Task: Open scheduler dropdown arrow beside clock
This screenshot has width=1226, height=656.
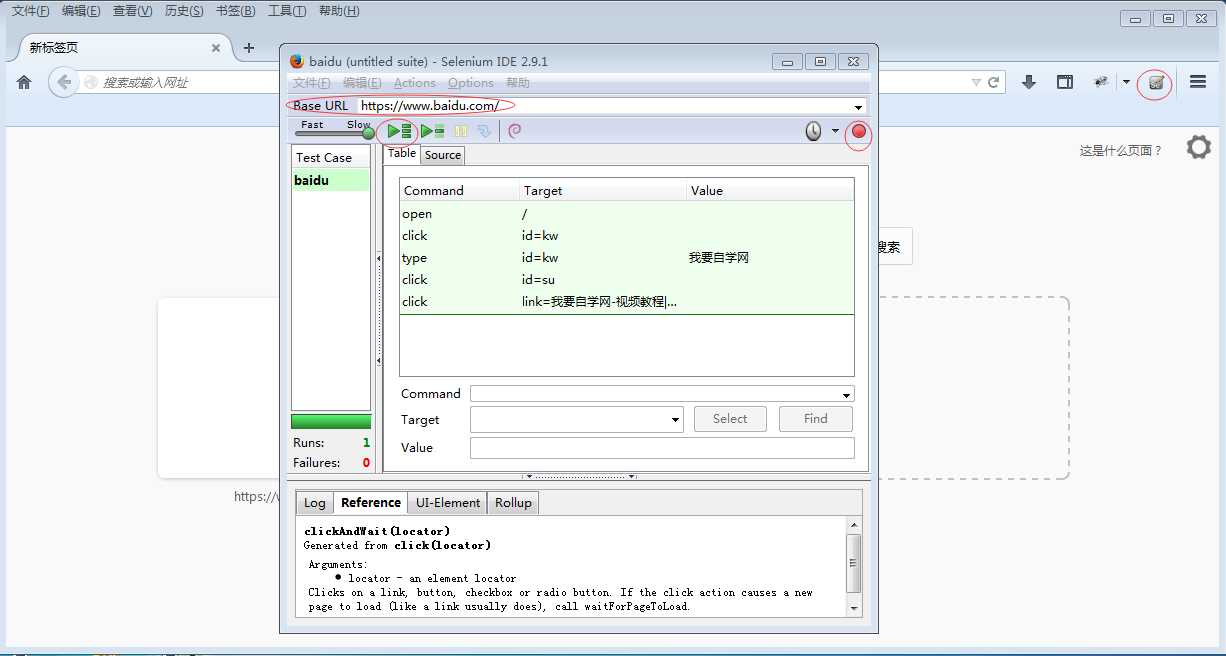Action: click(x=835, y=131)
